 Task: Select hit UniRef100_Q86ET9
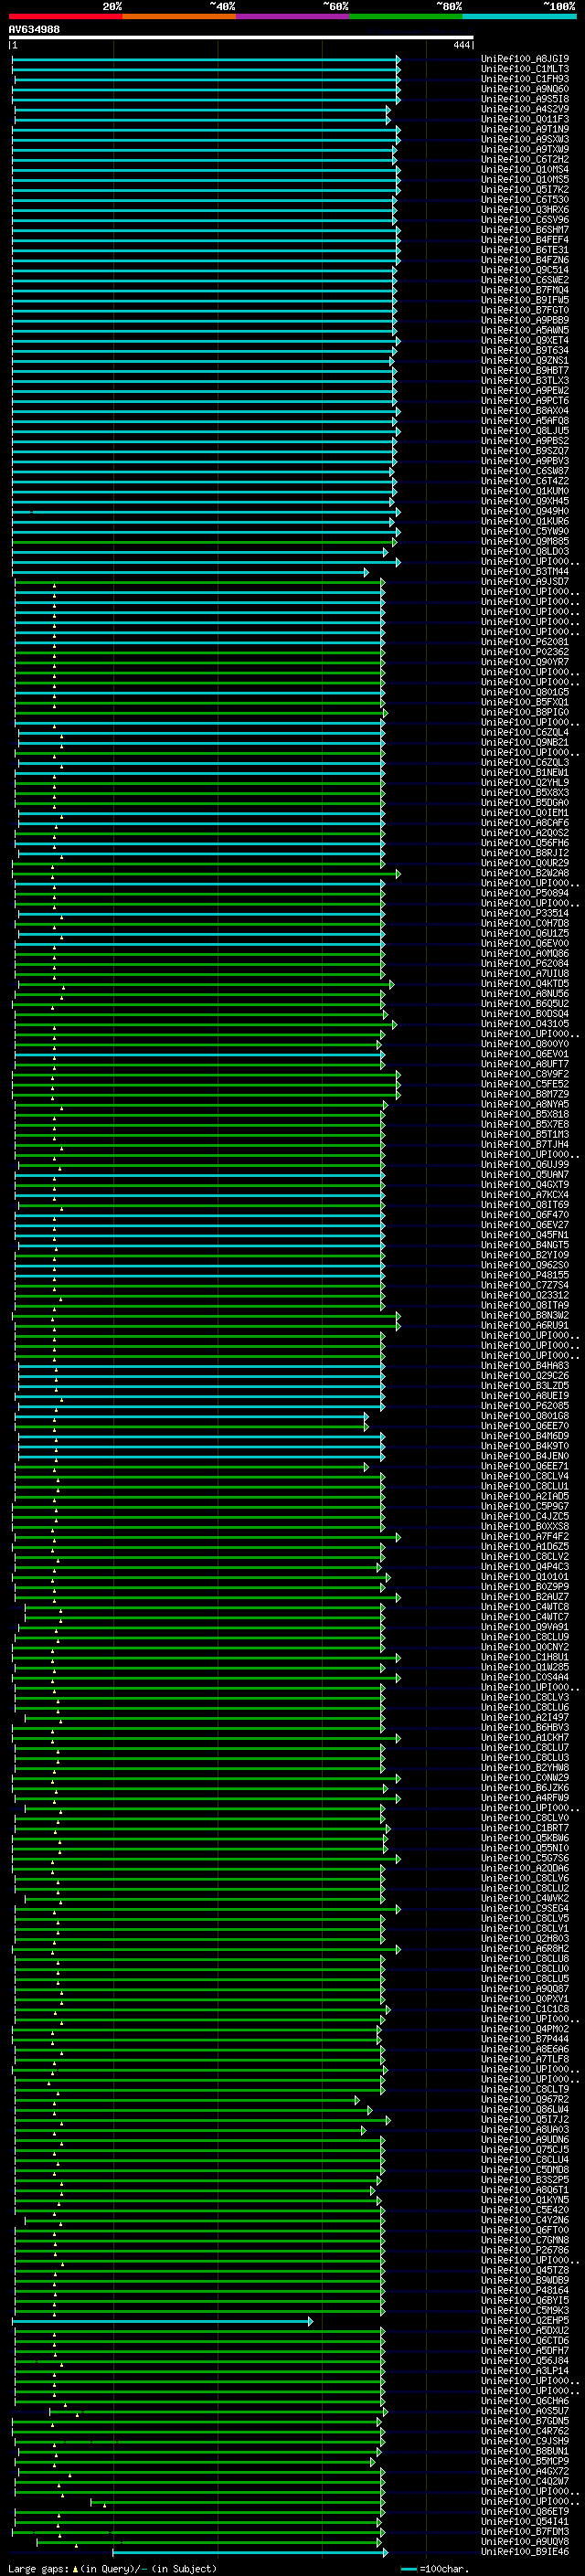525,2512
